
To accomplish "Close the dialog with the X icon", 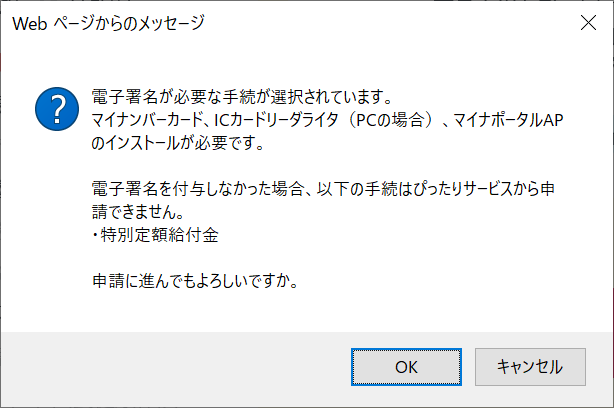I will [588, 23].
